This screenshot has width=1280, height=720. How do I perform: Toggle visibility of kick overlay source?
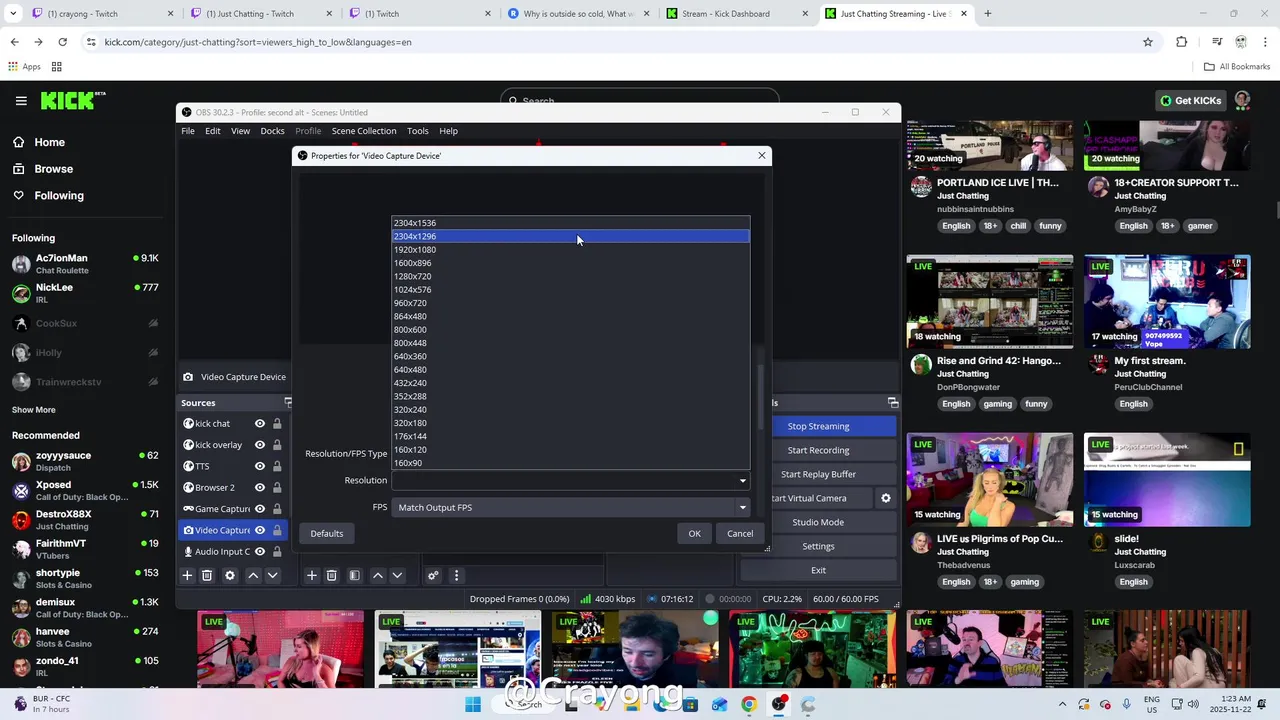[x=260, y=445]
